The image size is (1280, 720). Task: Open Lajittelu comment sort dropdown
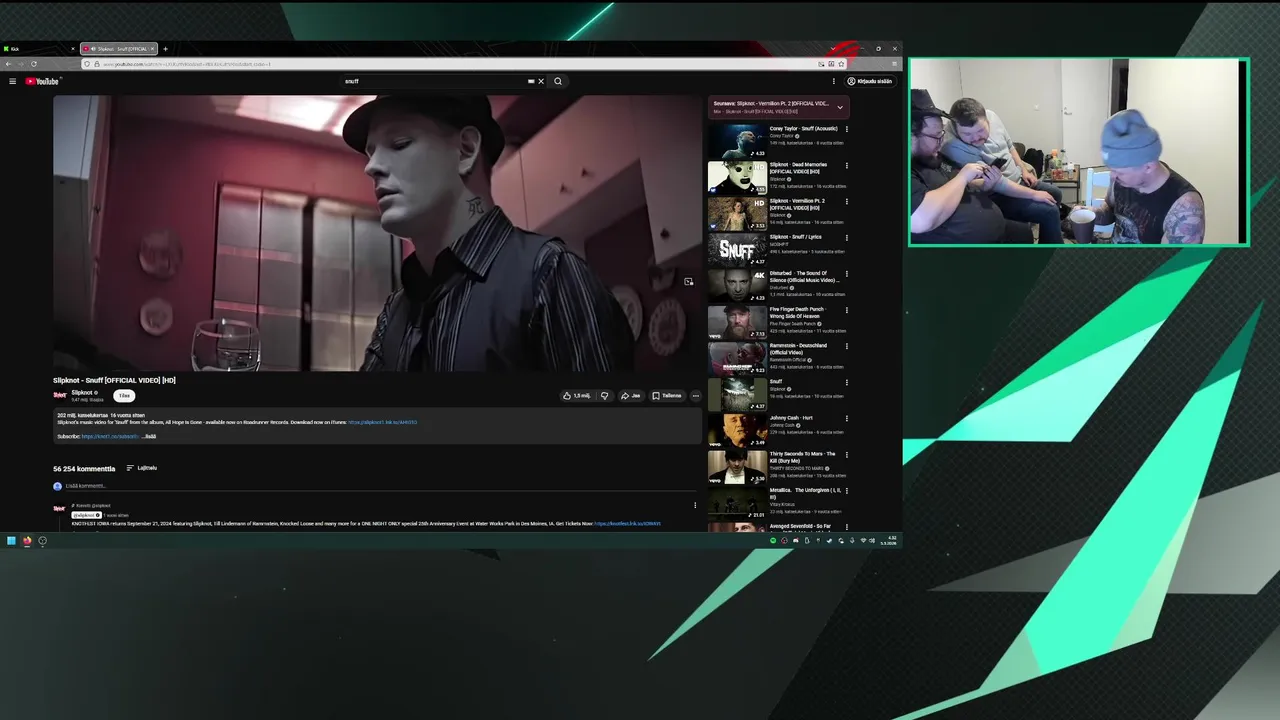(142, 468)
